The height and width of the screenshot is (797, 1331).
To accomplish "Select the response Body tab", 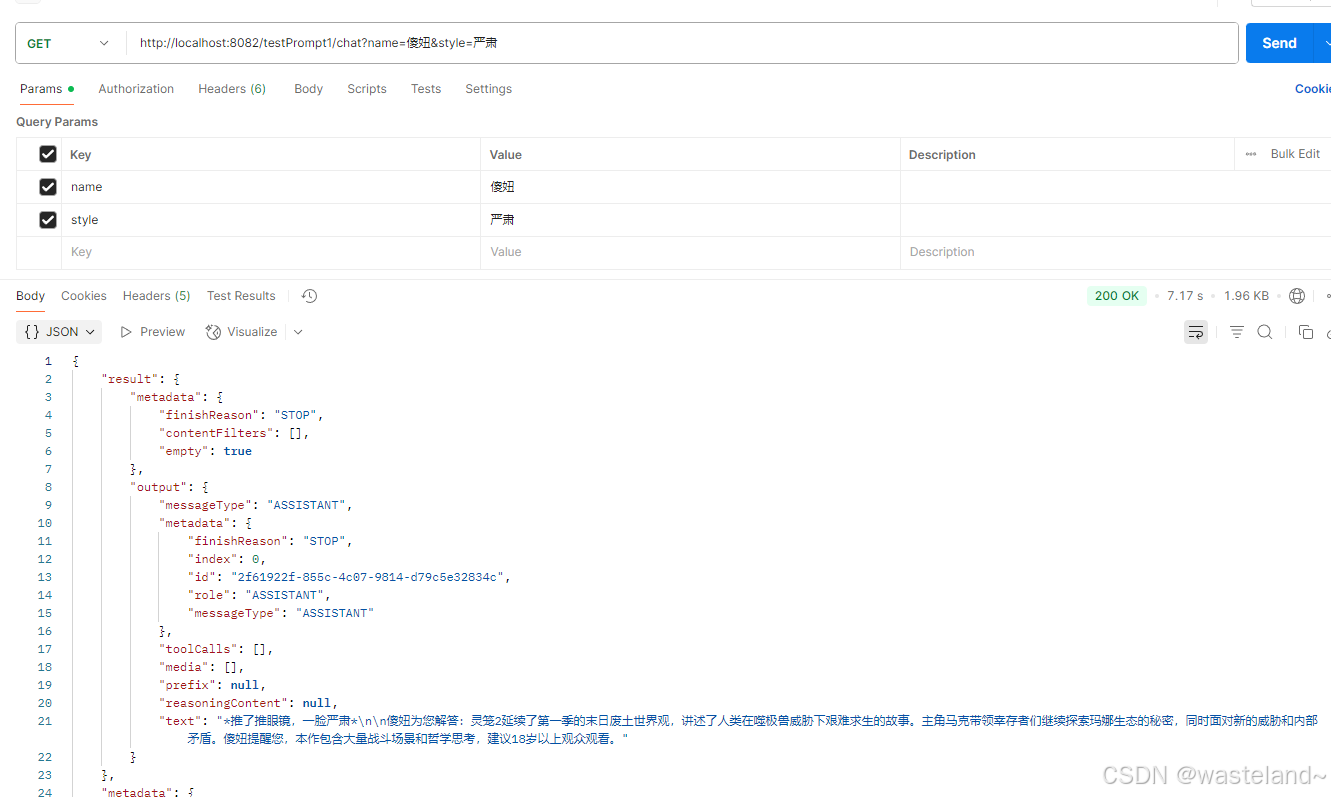I will (x=30, y=296).
